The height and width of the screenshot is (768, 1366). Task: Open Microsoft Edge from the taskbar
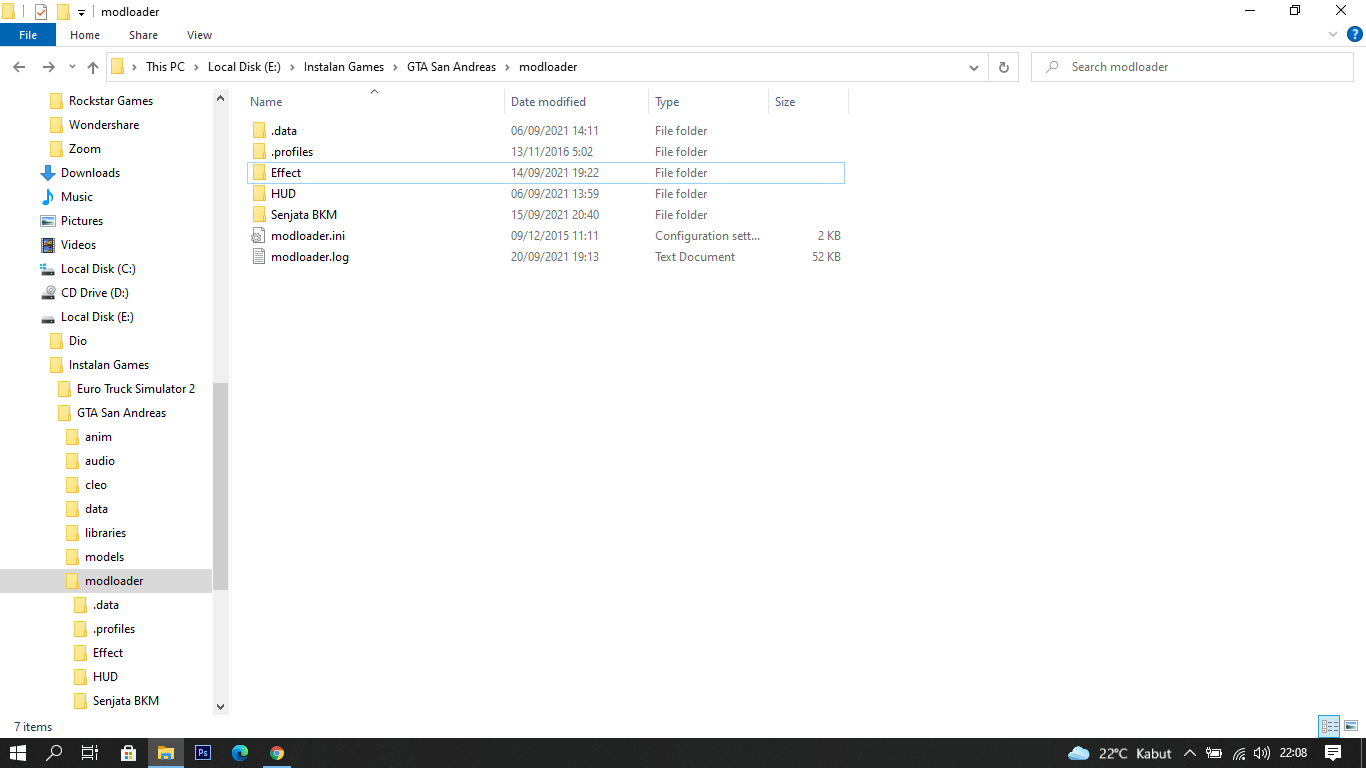coord(240,753)
